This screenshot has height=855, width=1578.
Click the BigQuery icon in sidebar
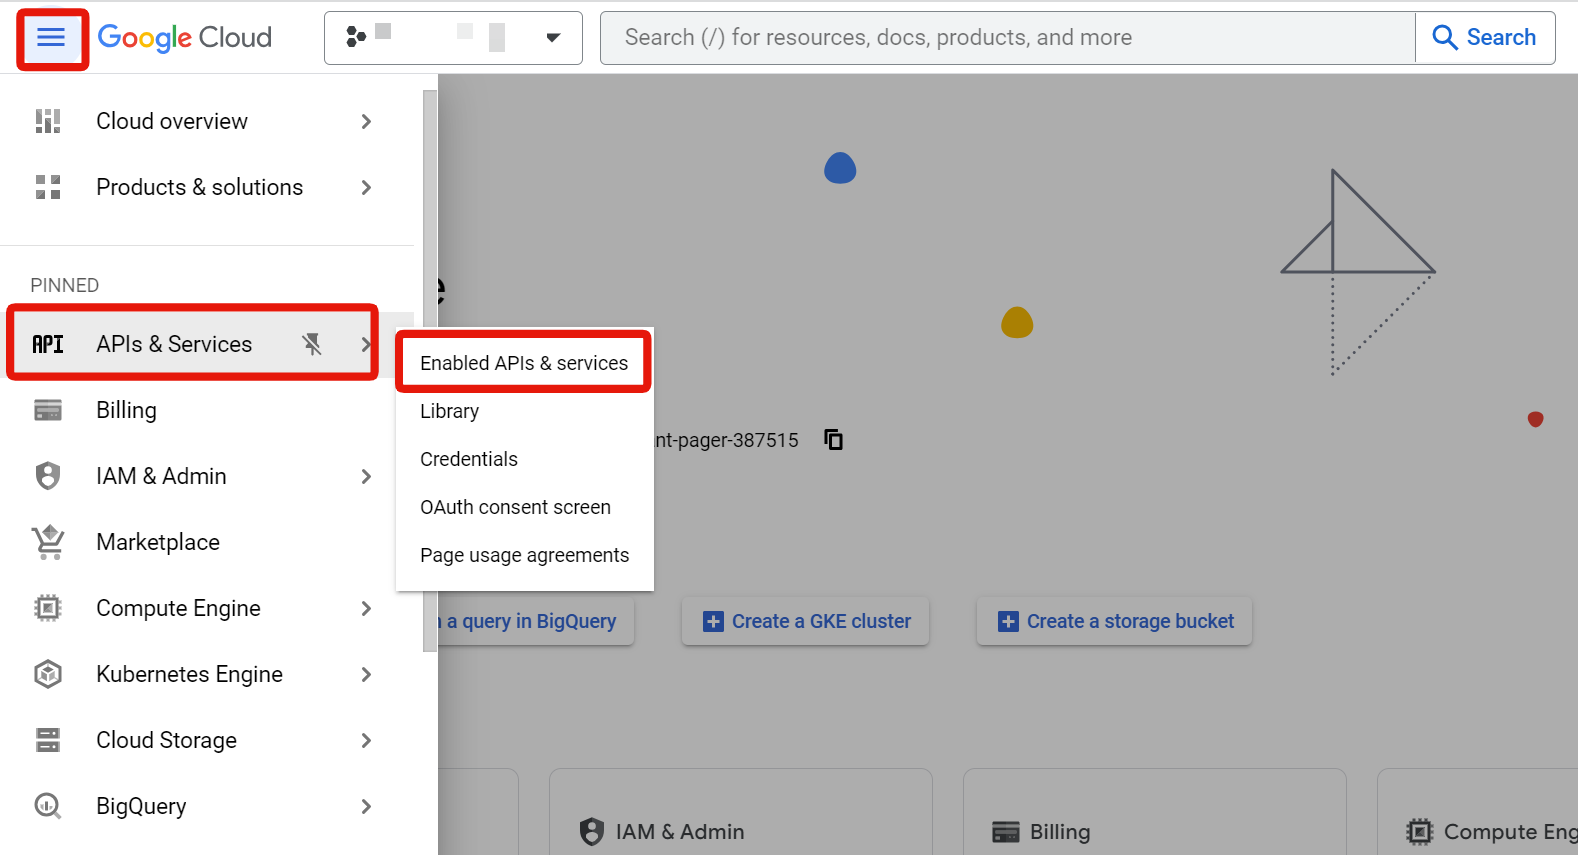[48, 806]
